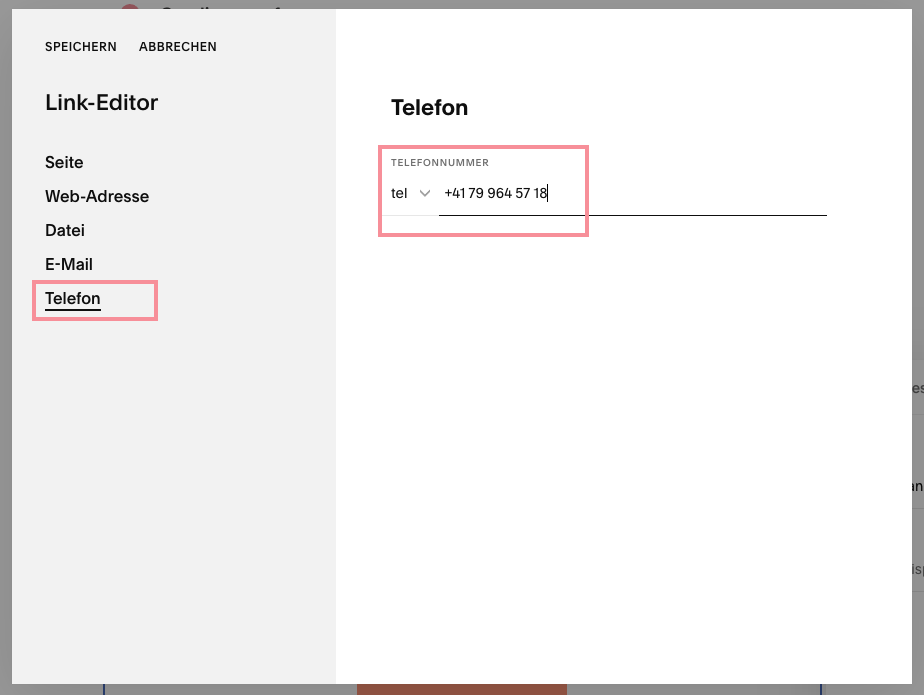Image resolution: width=924 pixels, height=695 pixels.
Task: Select the highlighted Telefon option
Action: click(x=72, y=298)
